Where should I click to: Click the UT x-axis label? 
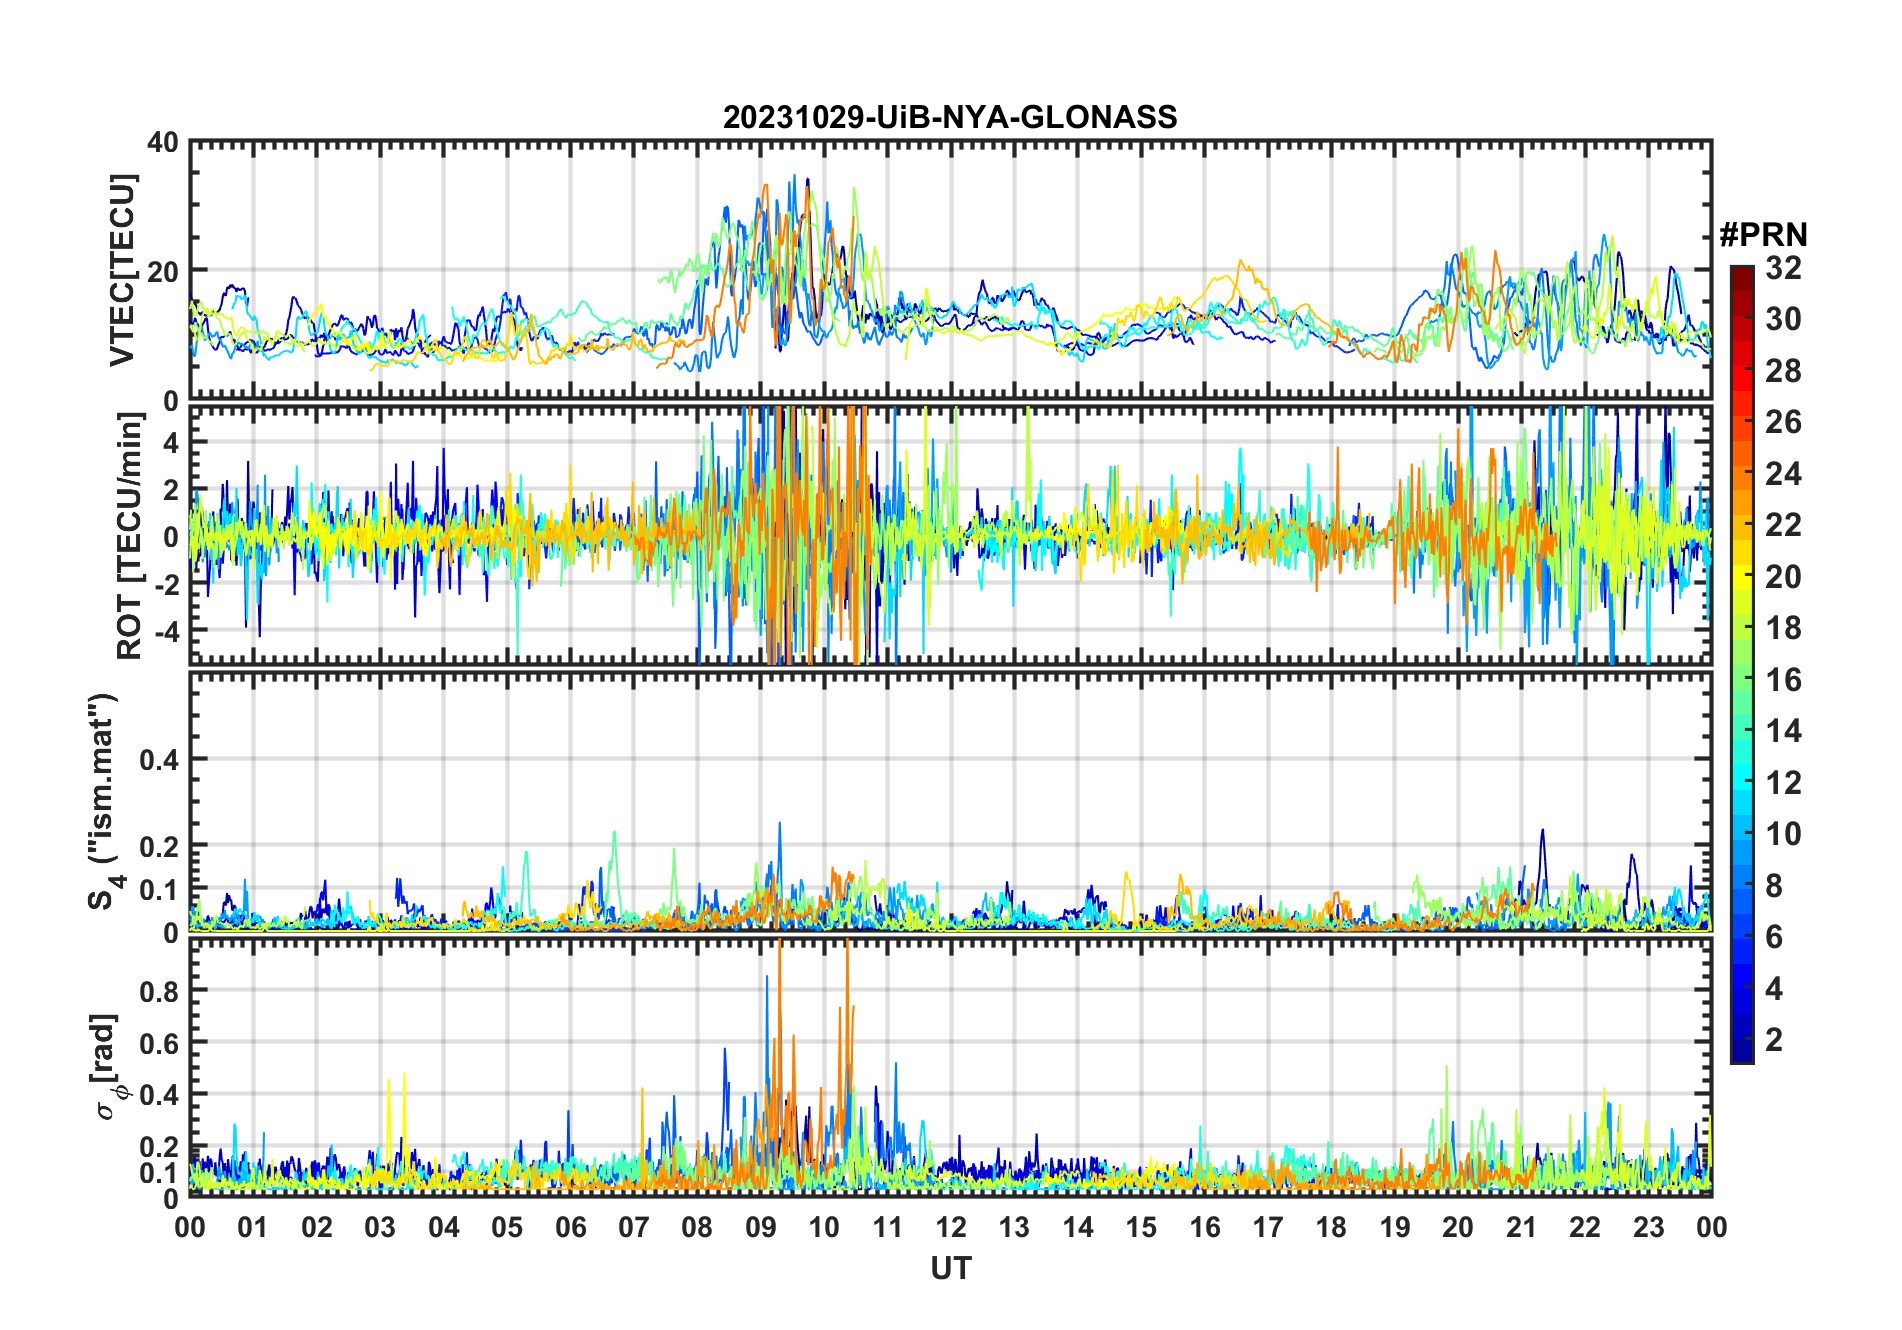950,1269
